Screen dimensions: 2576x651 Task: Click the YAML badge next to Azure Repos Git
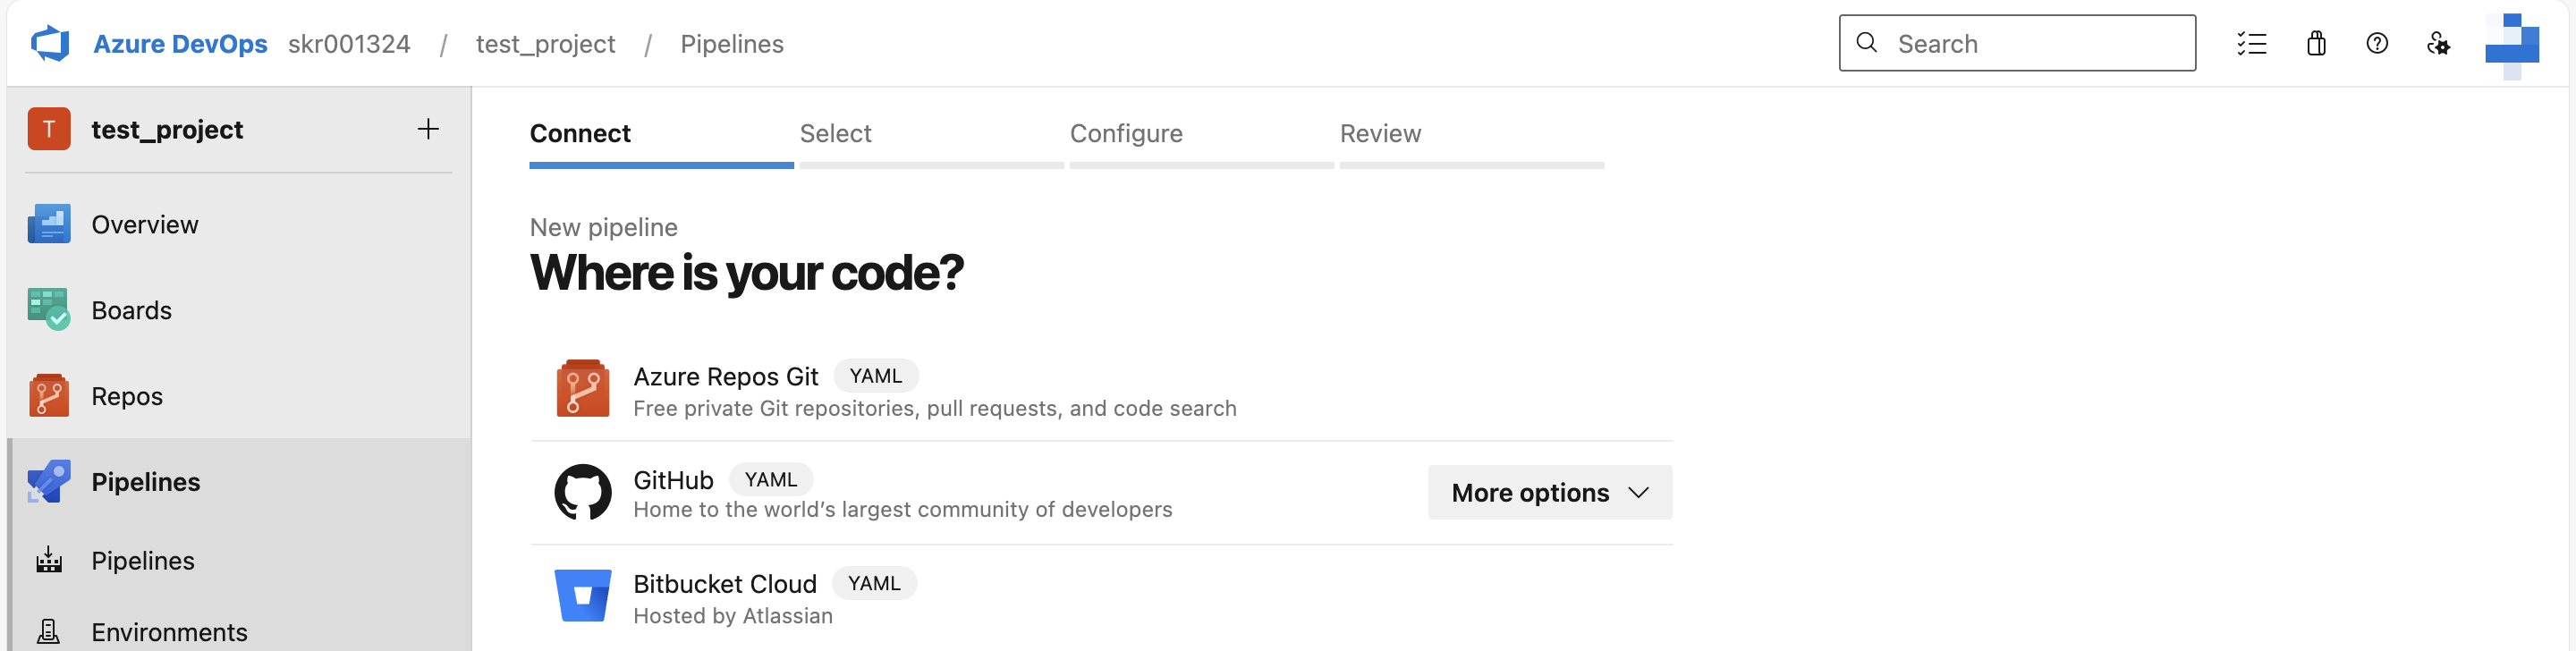(x=876, y=376)
